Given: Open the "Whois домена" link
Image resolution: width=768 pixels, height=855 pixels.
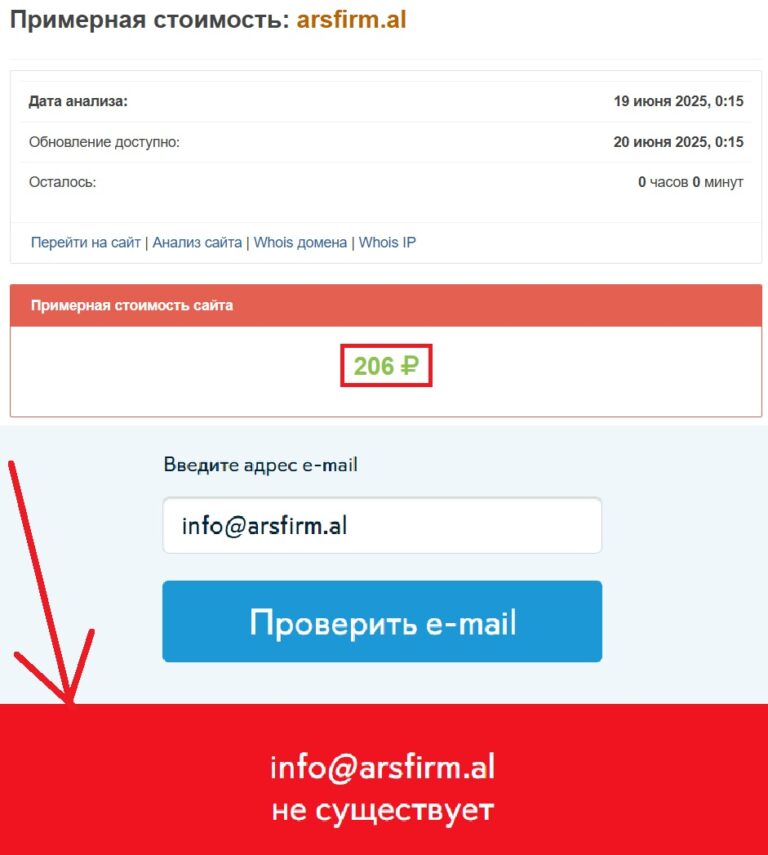Looking at the screenshot, I should 300,242.
